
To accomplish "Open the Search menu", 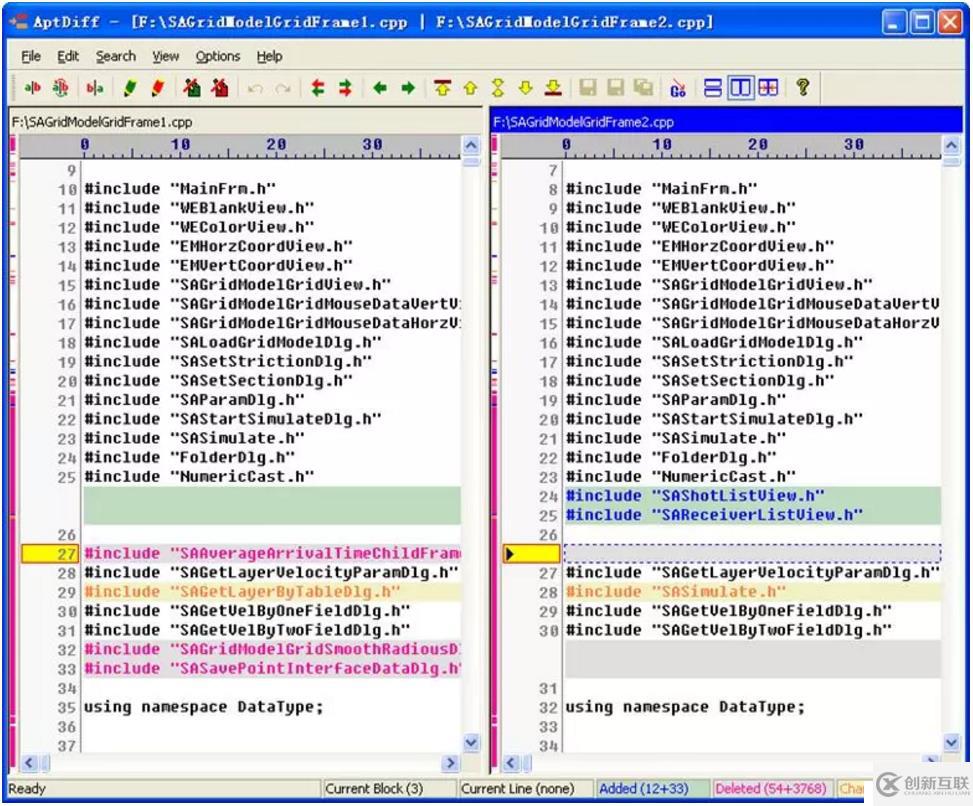I will [x=115, y=56].
